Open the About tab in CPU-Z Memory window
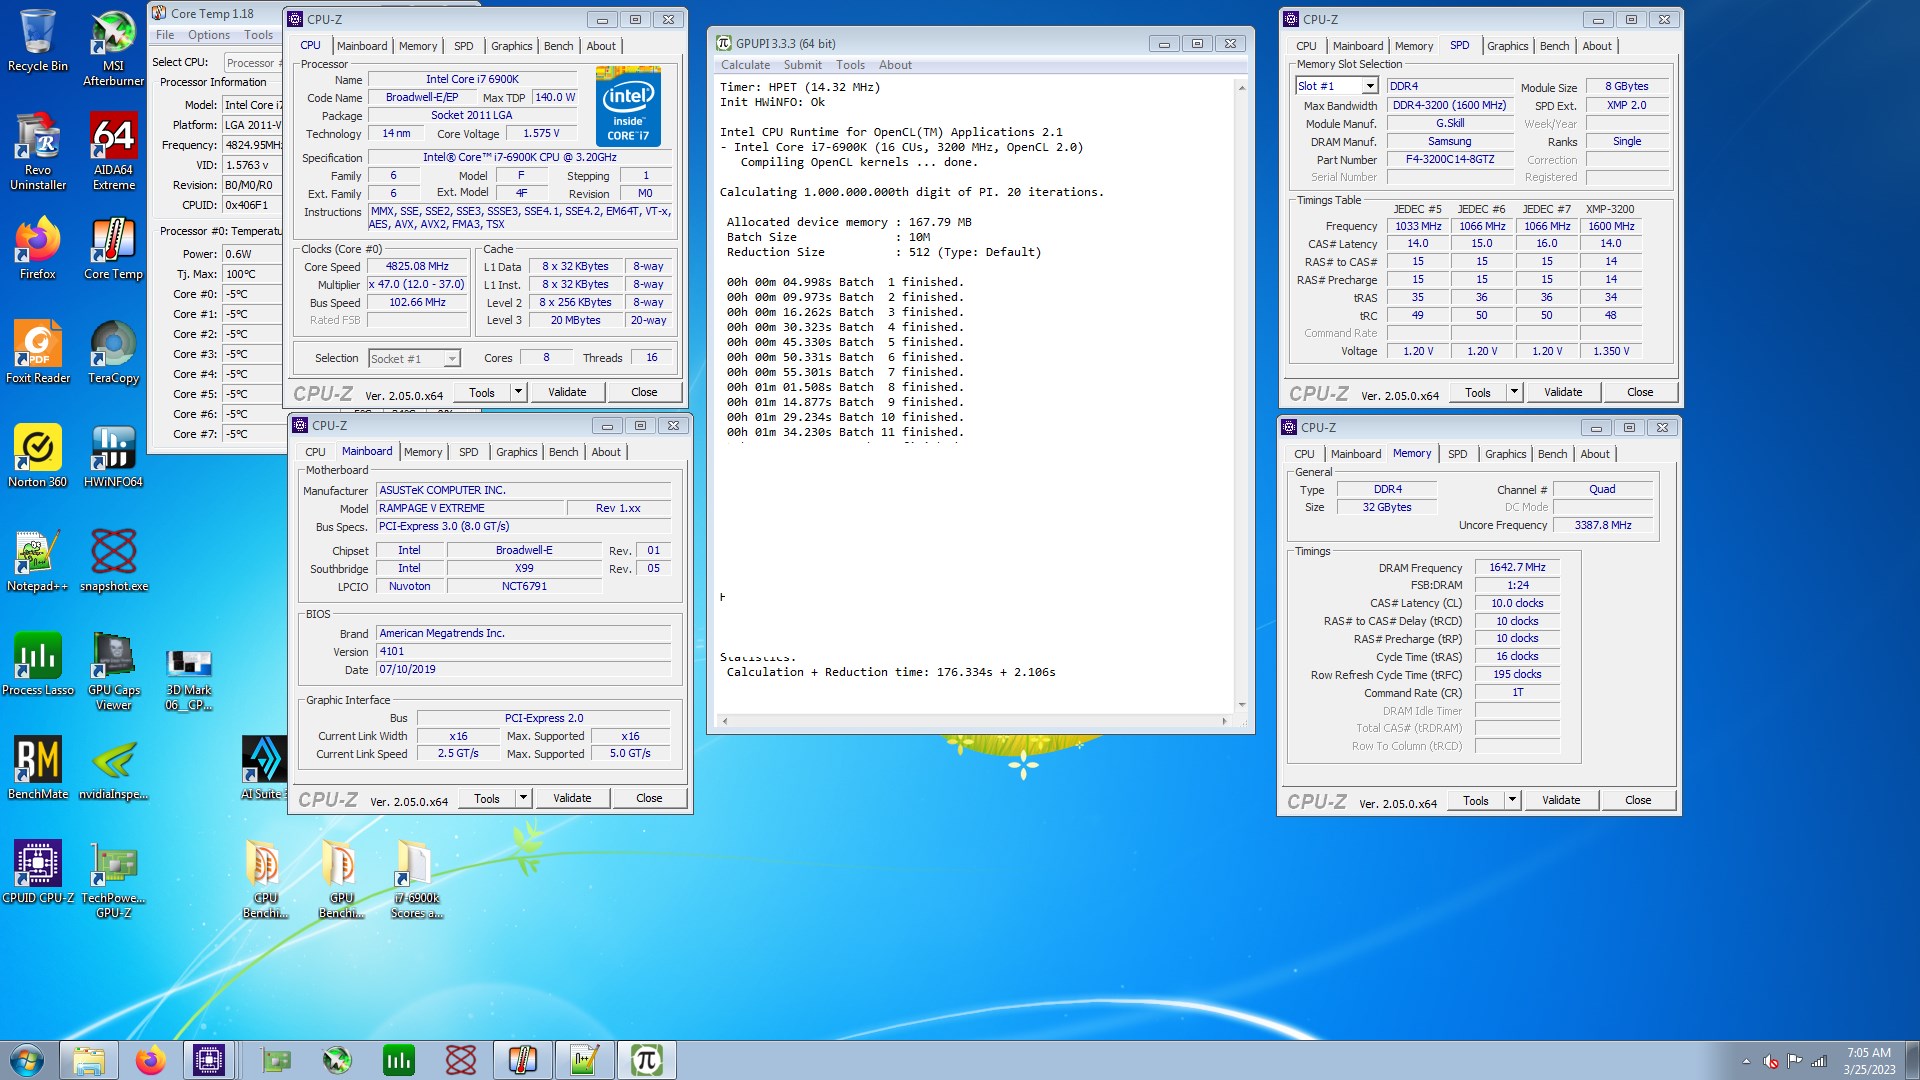The width and height of the screenshot is (1920, 1080). [x=1594, y=454]
